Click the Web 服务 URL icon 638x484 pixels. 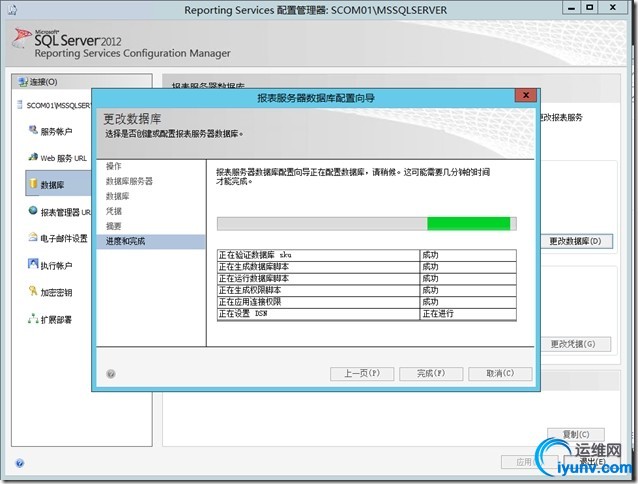pyautogui.click(x=33, y=157)
